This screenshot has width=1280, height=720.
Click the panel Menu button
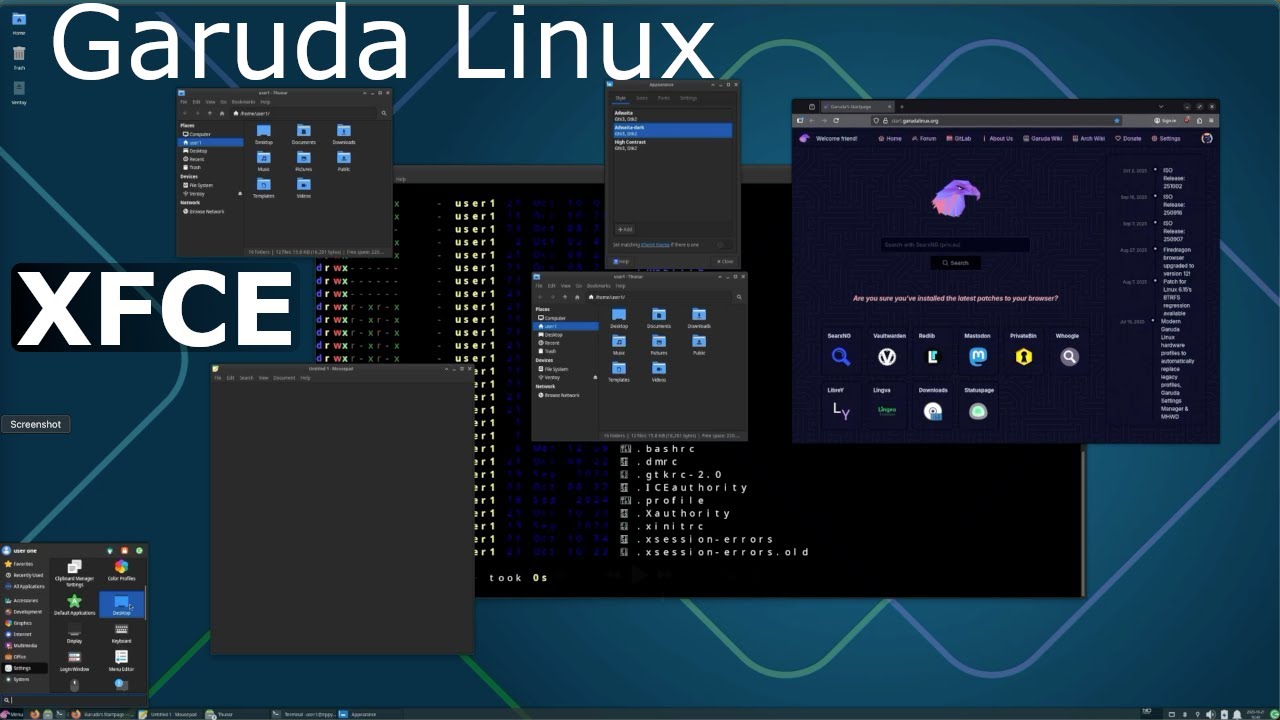[x=12, y=714]
